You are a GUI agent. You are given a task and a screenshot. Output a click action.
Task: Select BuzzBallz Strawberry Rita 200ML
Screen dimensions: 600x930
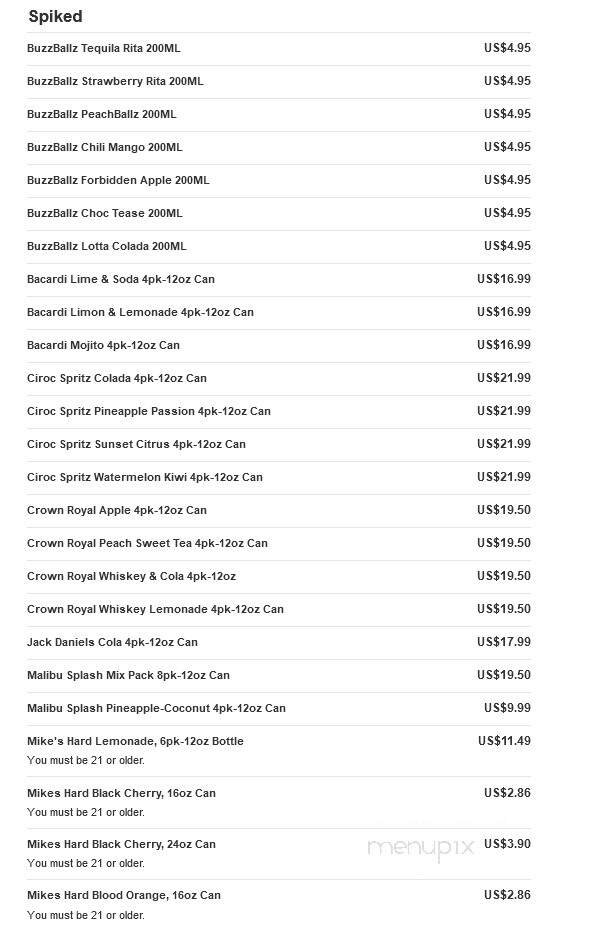tap(115, 81)
